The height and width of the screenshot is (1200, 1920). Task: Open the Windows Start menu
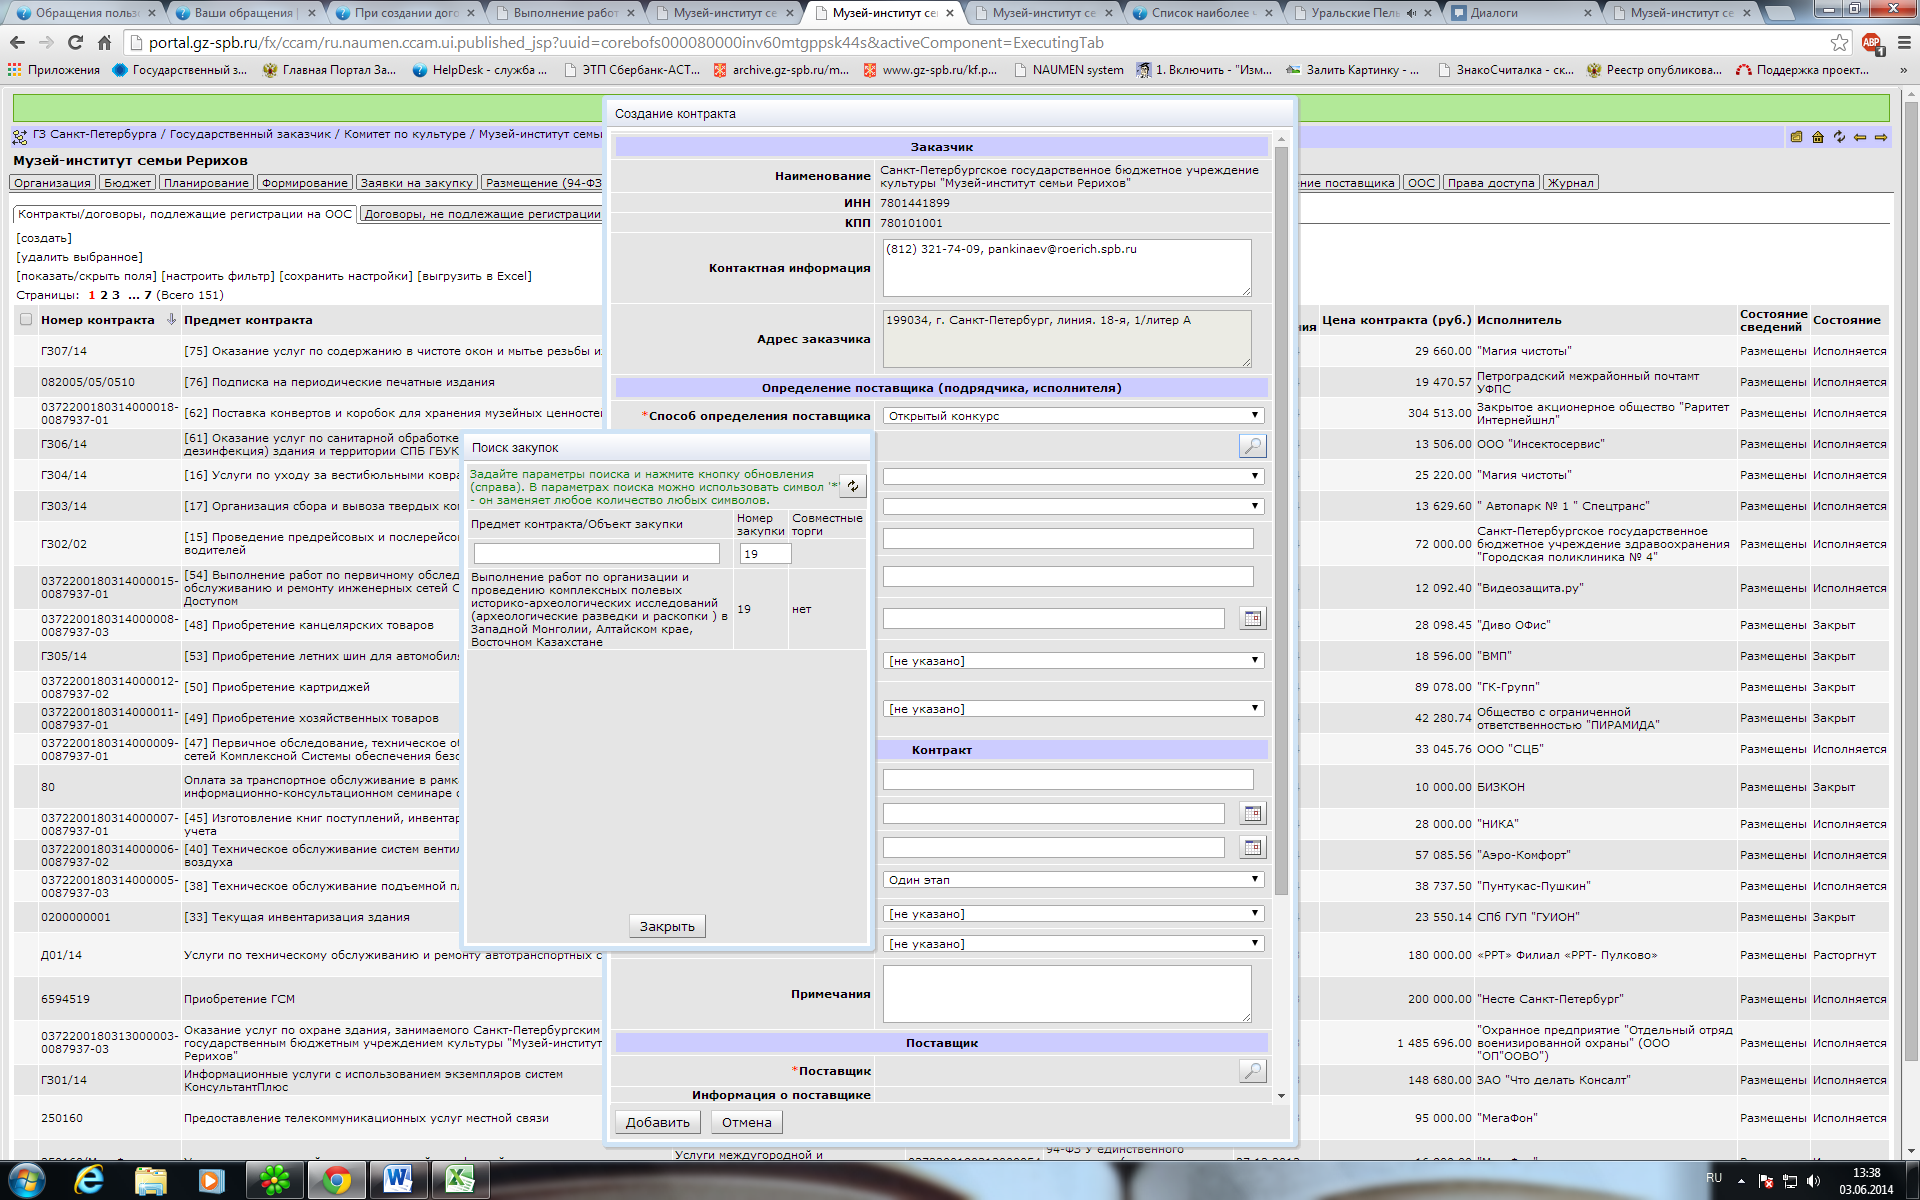click(x=27, y=1180)
